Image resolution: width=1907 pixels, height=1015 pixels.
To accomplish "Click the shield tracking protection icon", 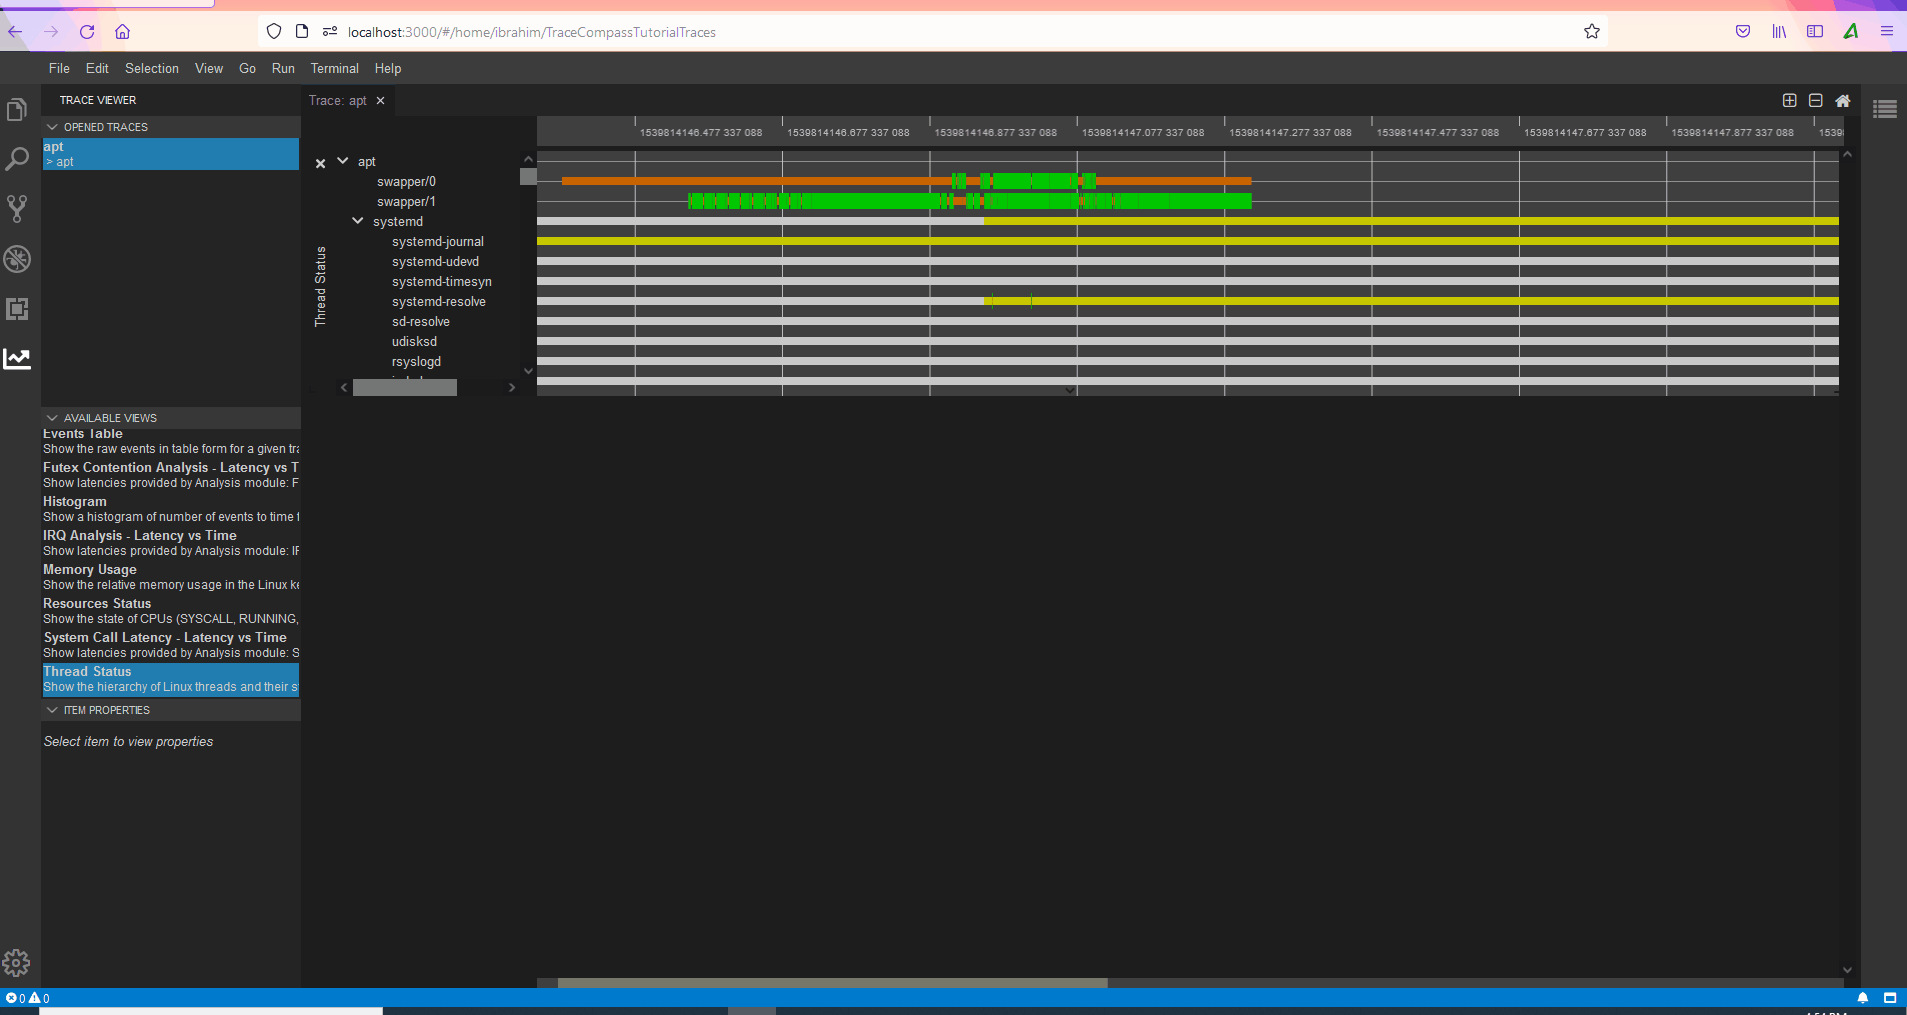I will pyautogui.click(x=274, y=32).
